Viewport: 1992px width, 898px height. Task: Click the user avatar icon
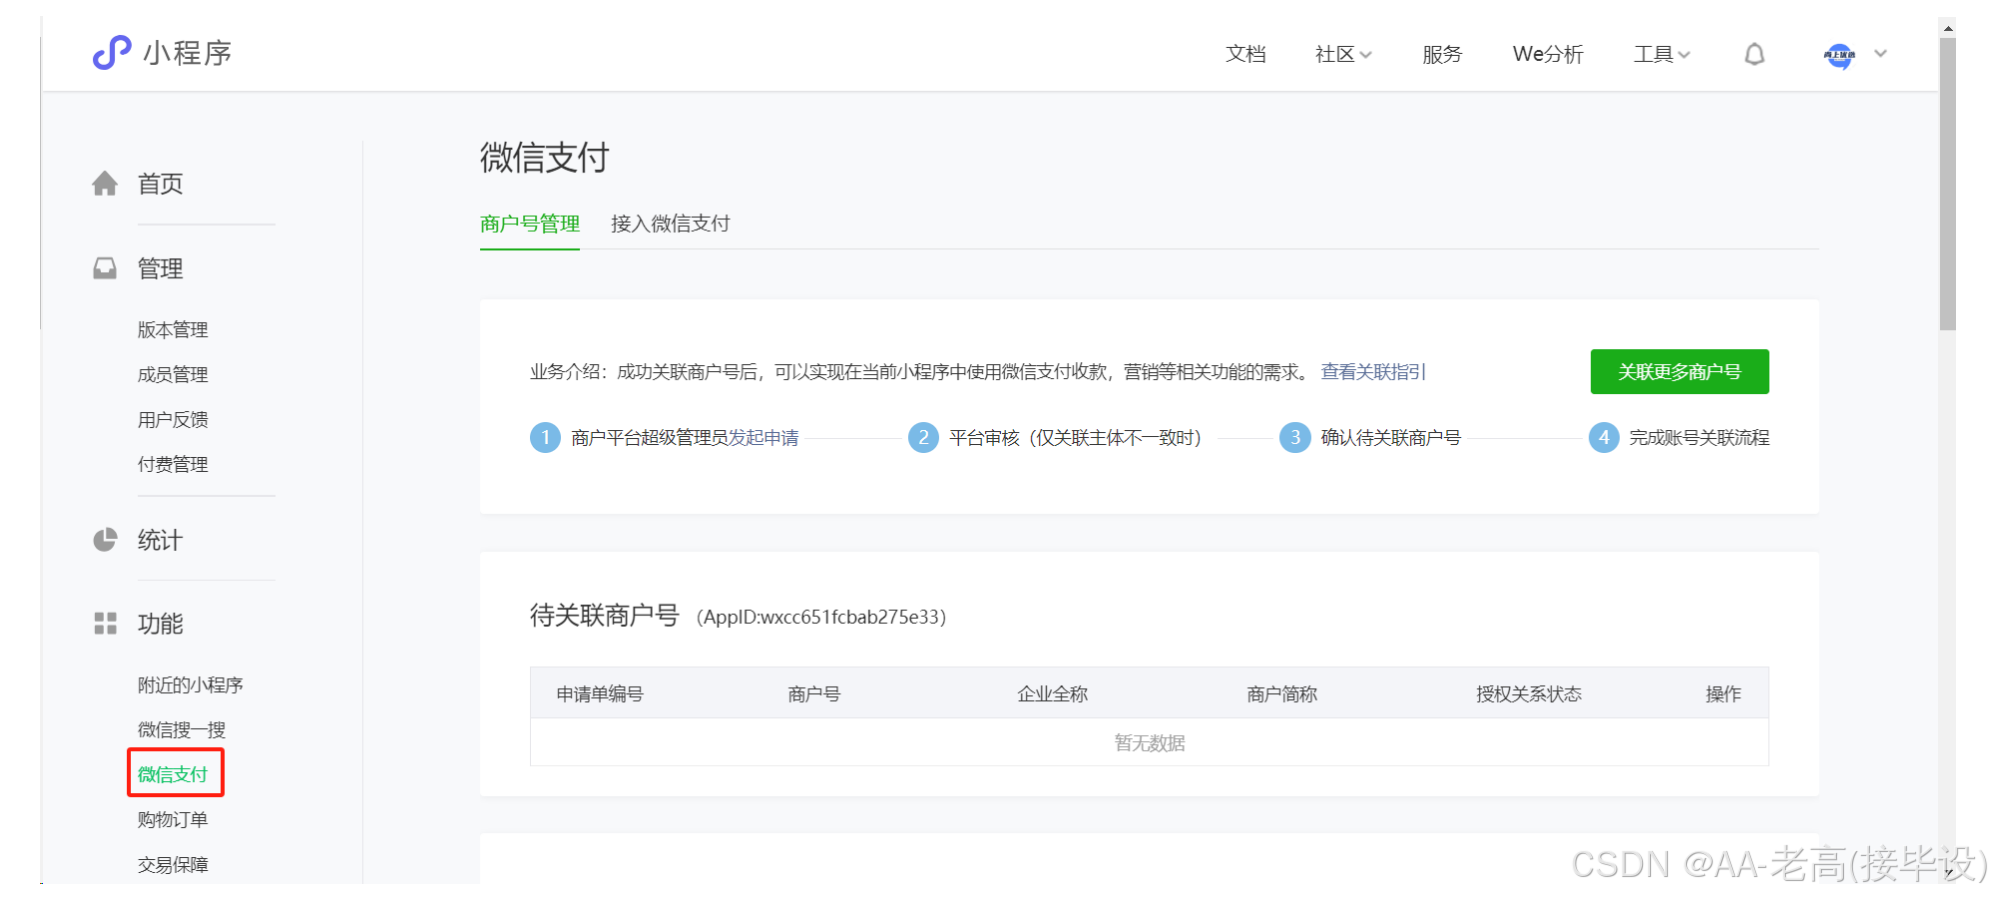(x=1839, y=55)
